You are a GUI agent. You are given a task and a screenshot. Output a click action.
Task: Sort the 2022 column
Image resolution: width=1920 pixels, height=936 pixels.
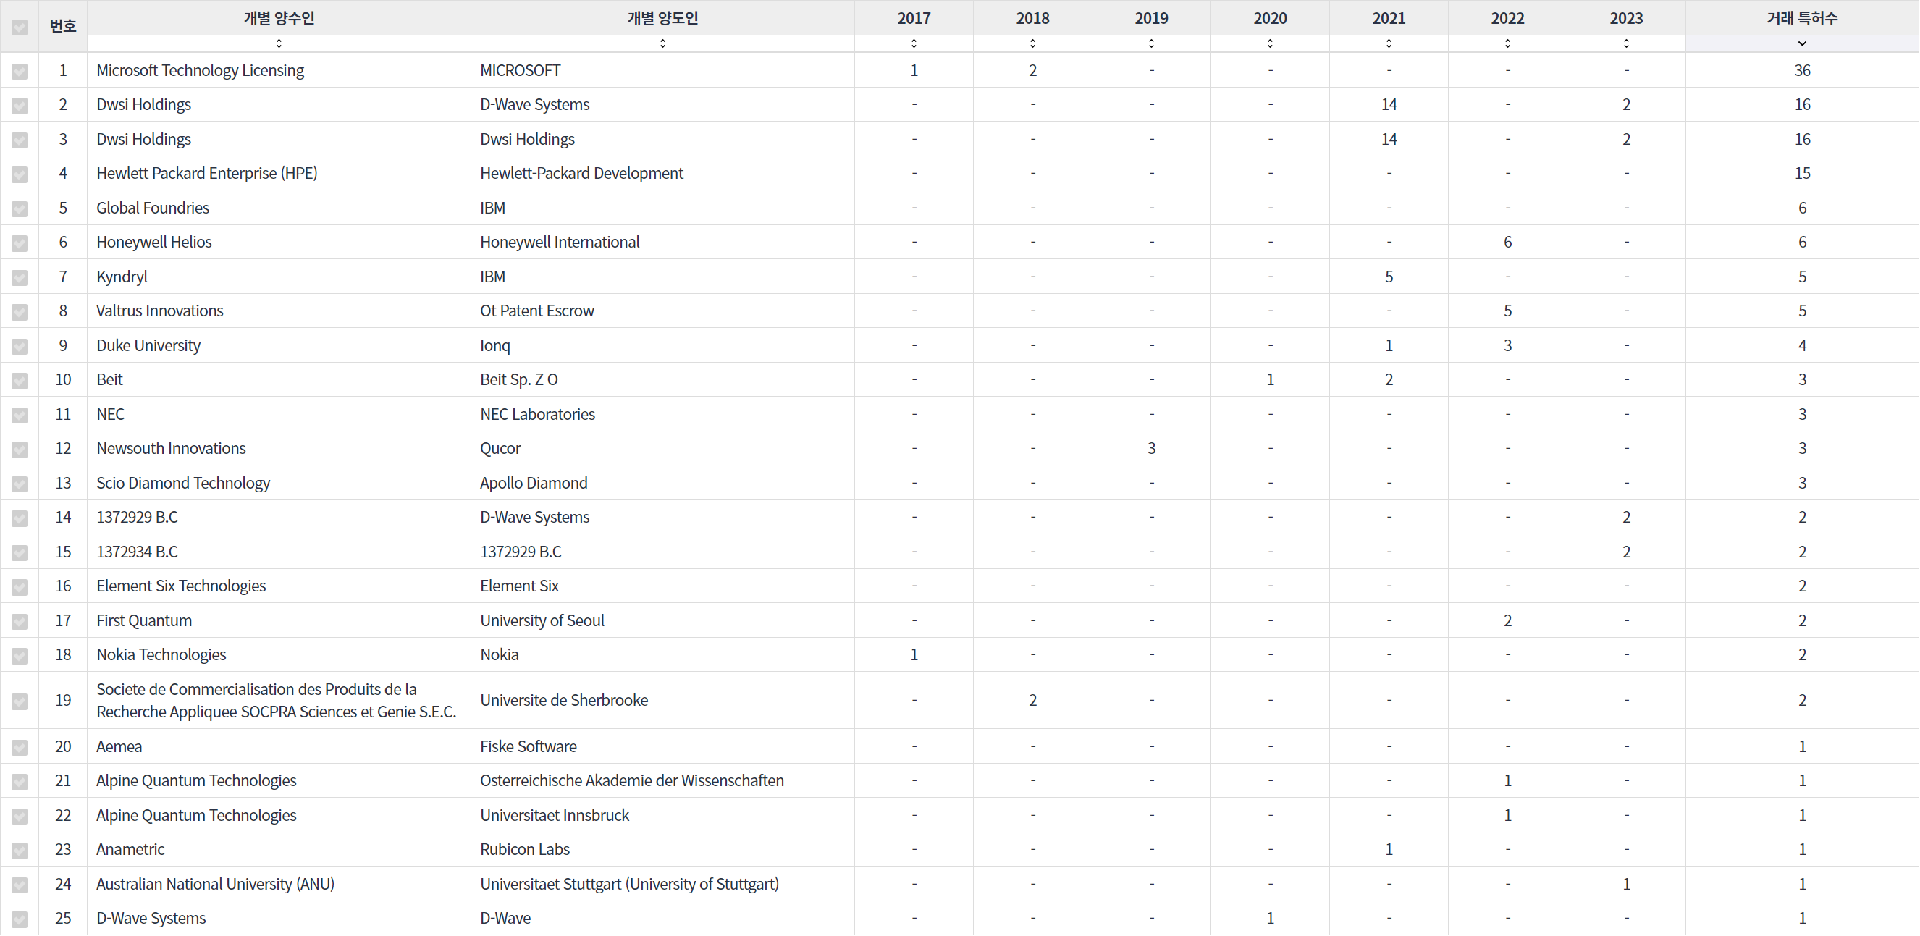(x=1508, y=43)
